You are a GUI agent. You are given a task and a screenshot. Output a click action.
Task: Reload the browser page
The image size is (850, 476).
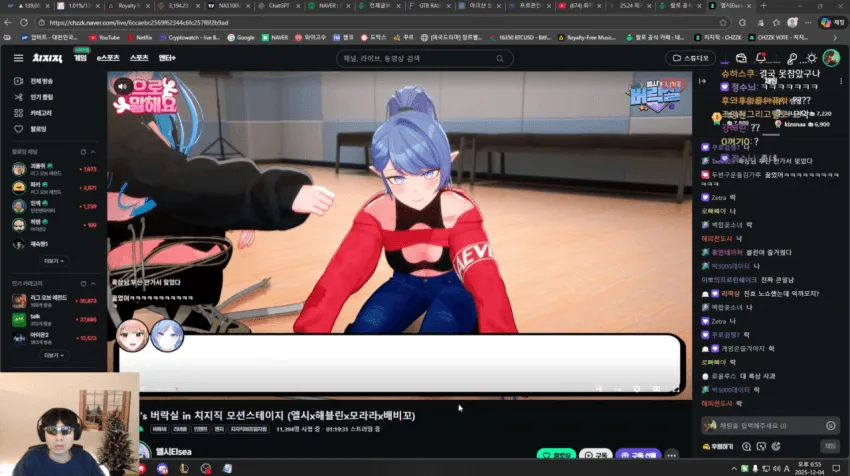pyautogui.click(x=24, y=23)
